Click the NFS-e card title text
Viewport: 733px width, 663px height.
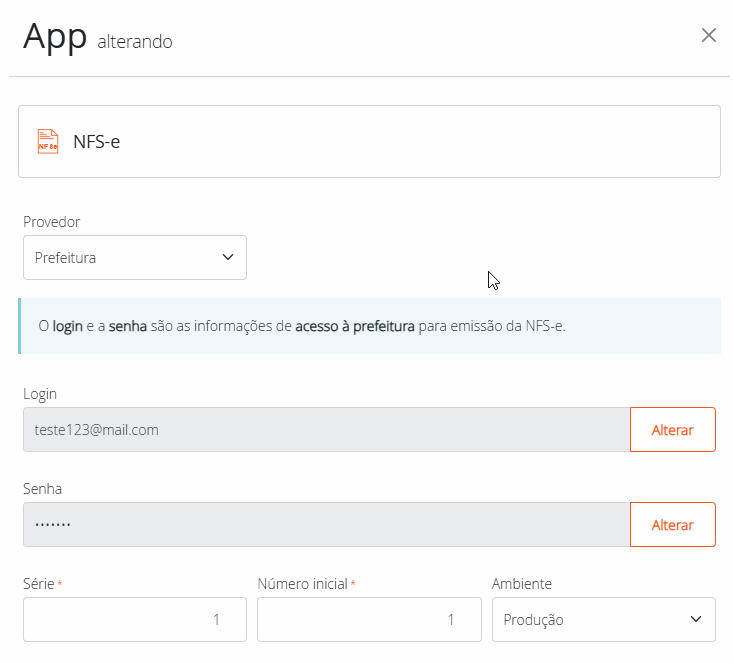coord(97,142)
